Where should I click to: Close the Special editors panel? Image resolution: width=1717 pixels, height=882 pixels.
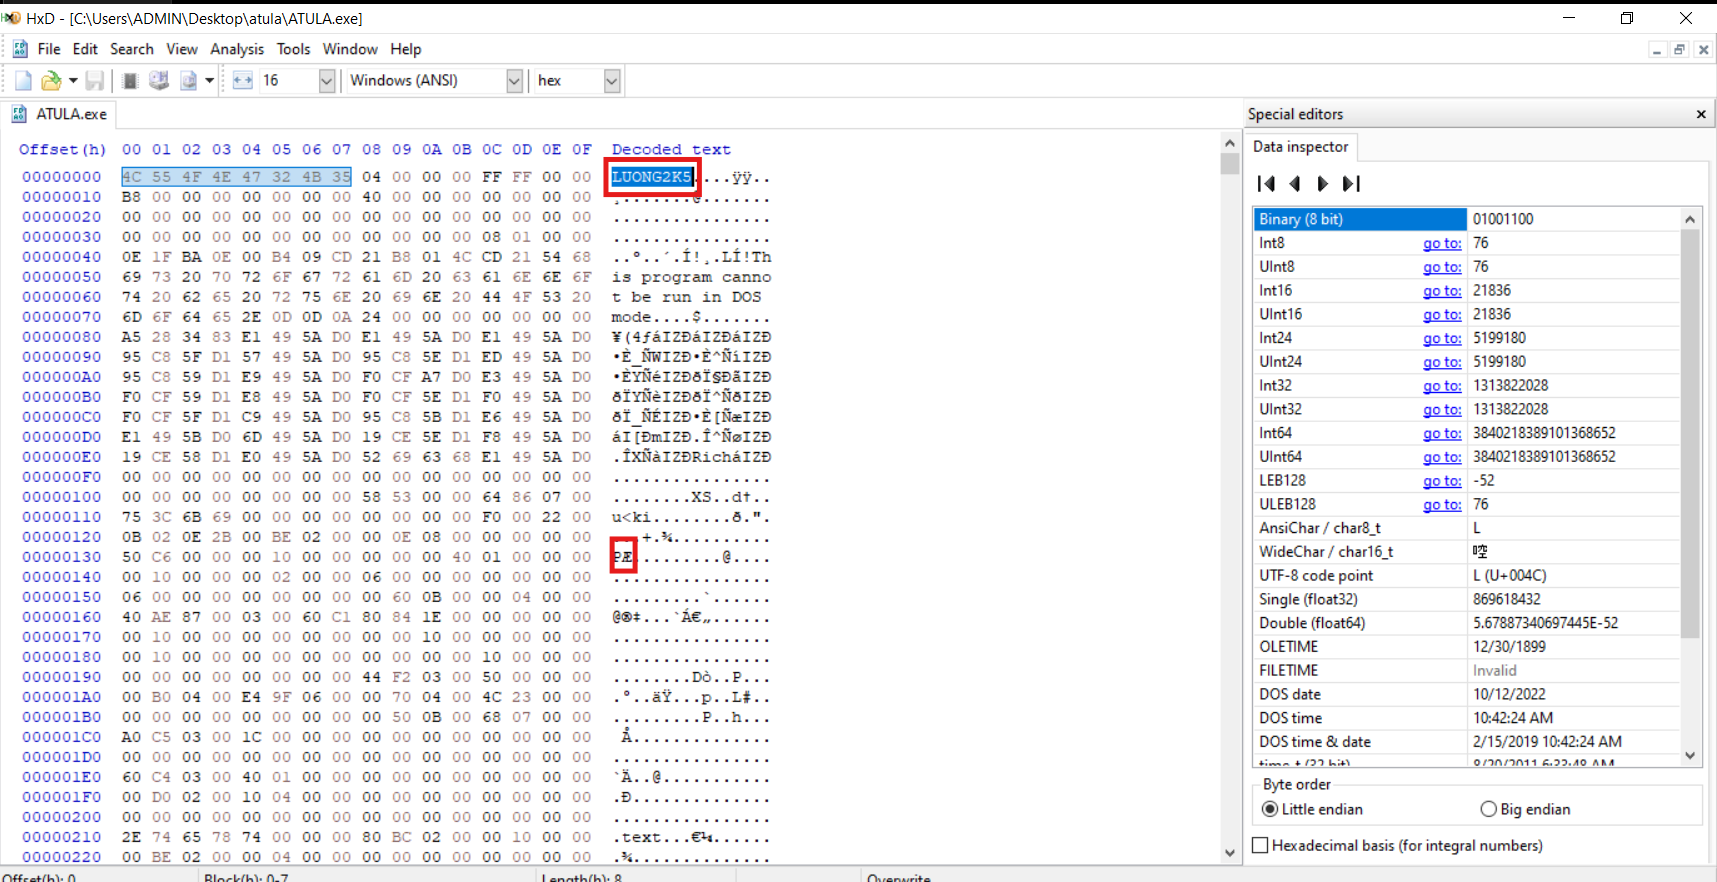pos(1701,114)
